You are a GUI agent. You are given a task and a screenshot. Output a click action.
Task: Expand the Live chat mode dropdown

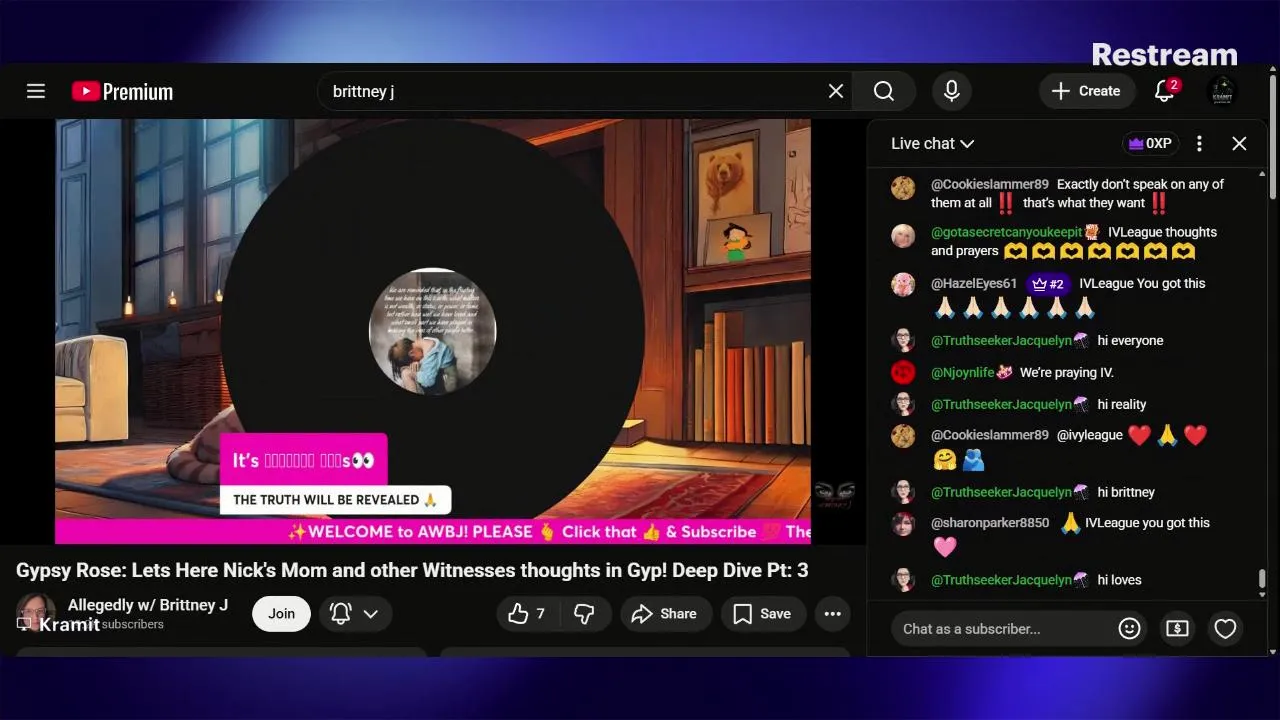(932, 143)
